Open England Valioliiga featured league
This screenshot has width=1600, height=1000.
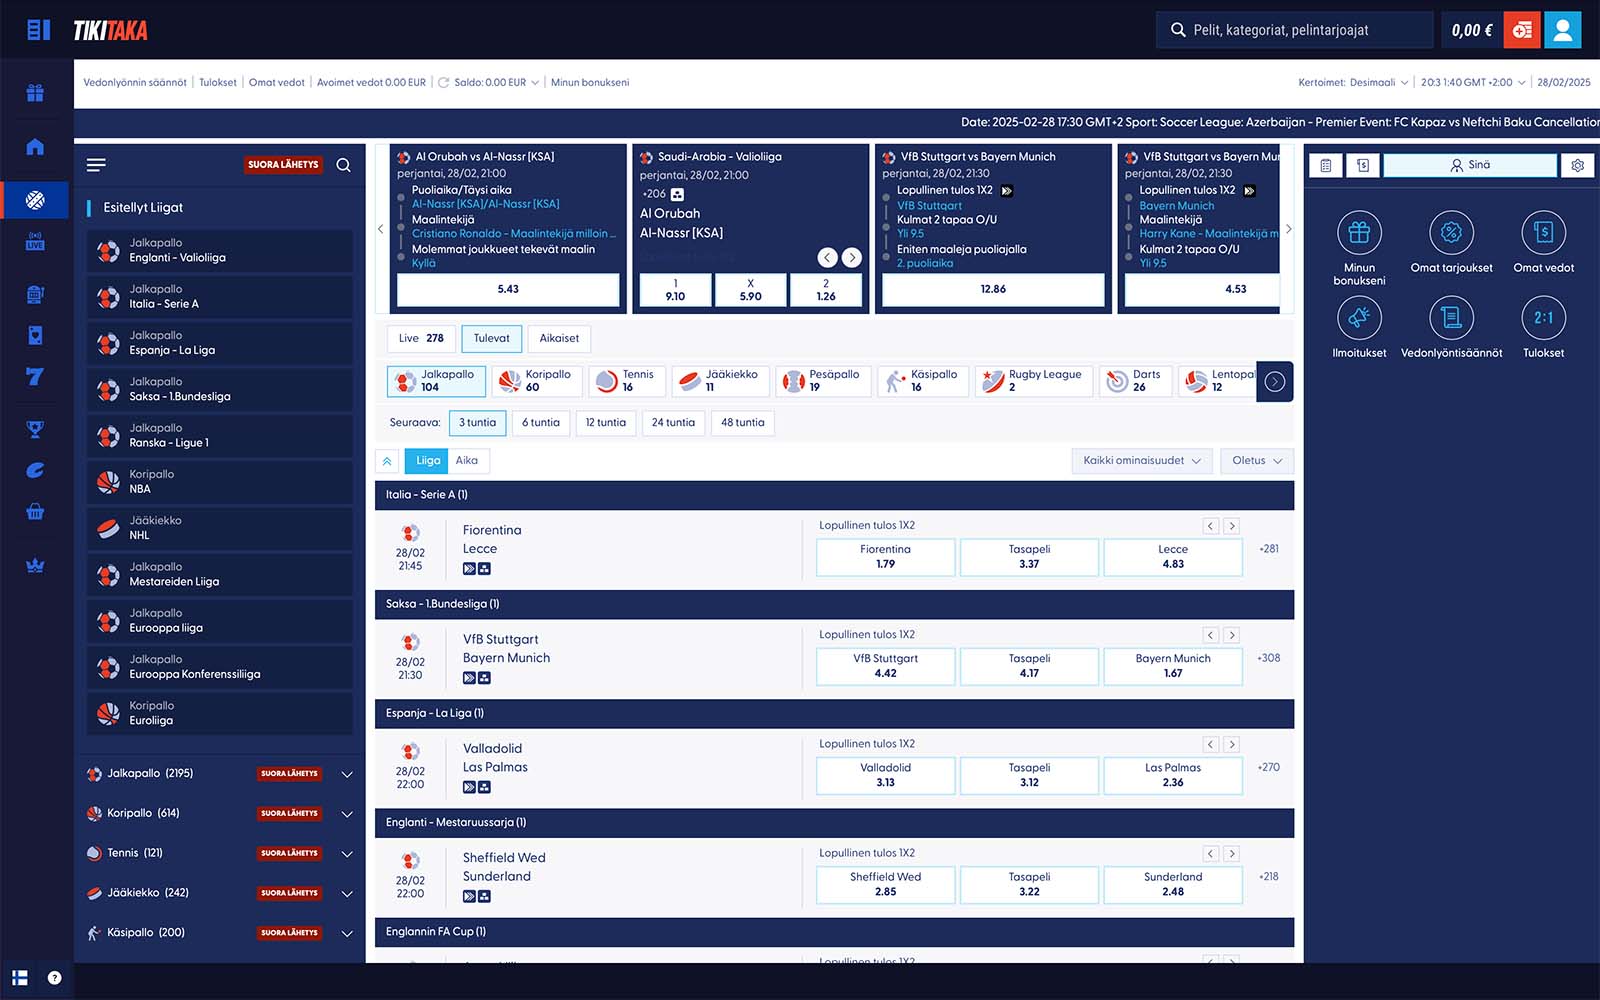219,251
